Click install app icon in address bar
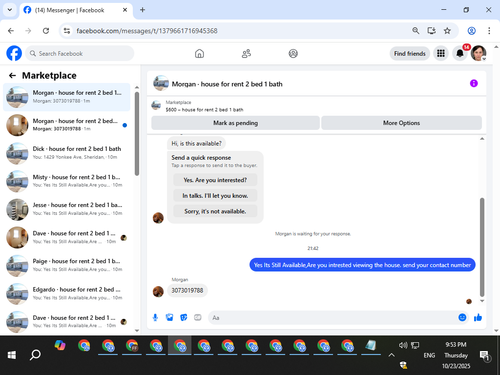The image size is (500, 375). click(x=432, y=31)
